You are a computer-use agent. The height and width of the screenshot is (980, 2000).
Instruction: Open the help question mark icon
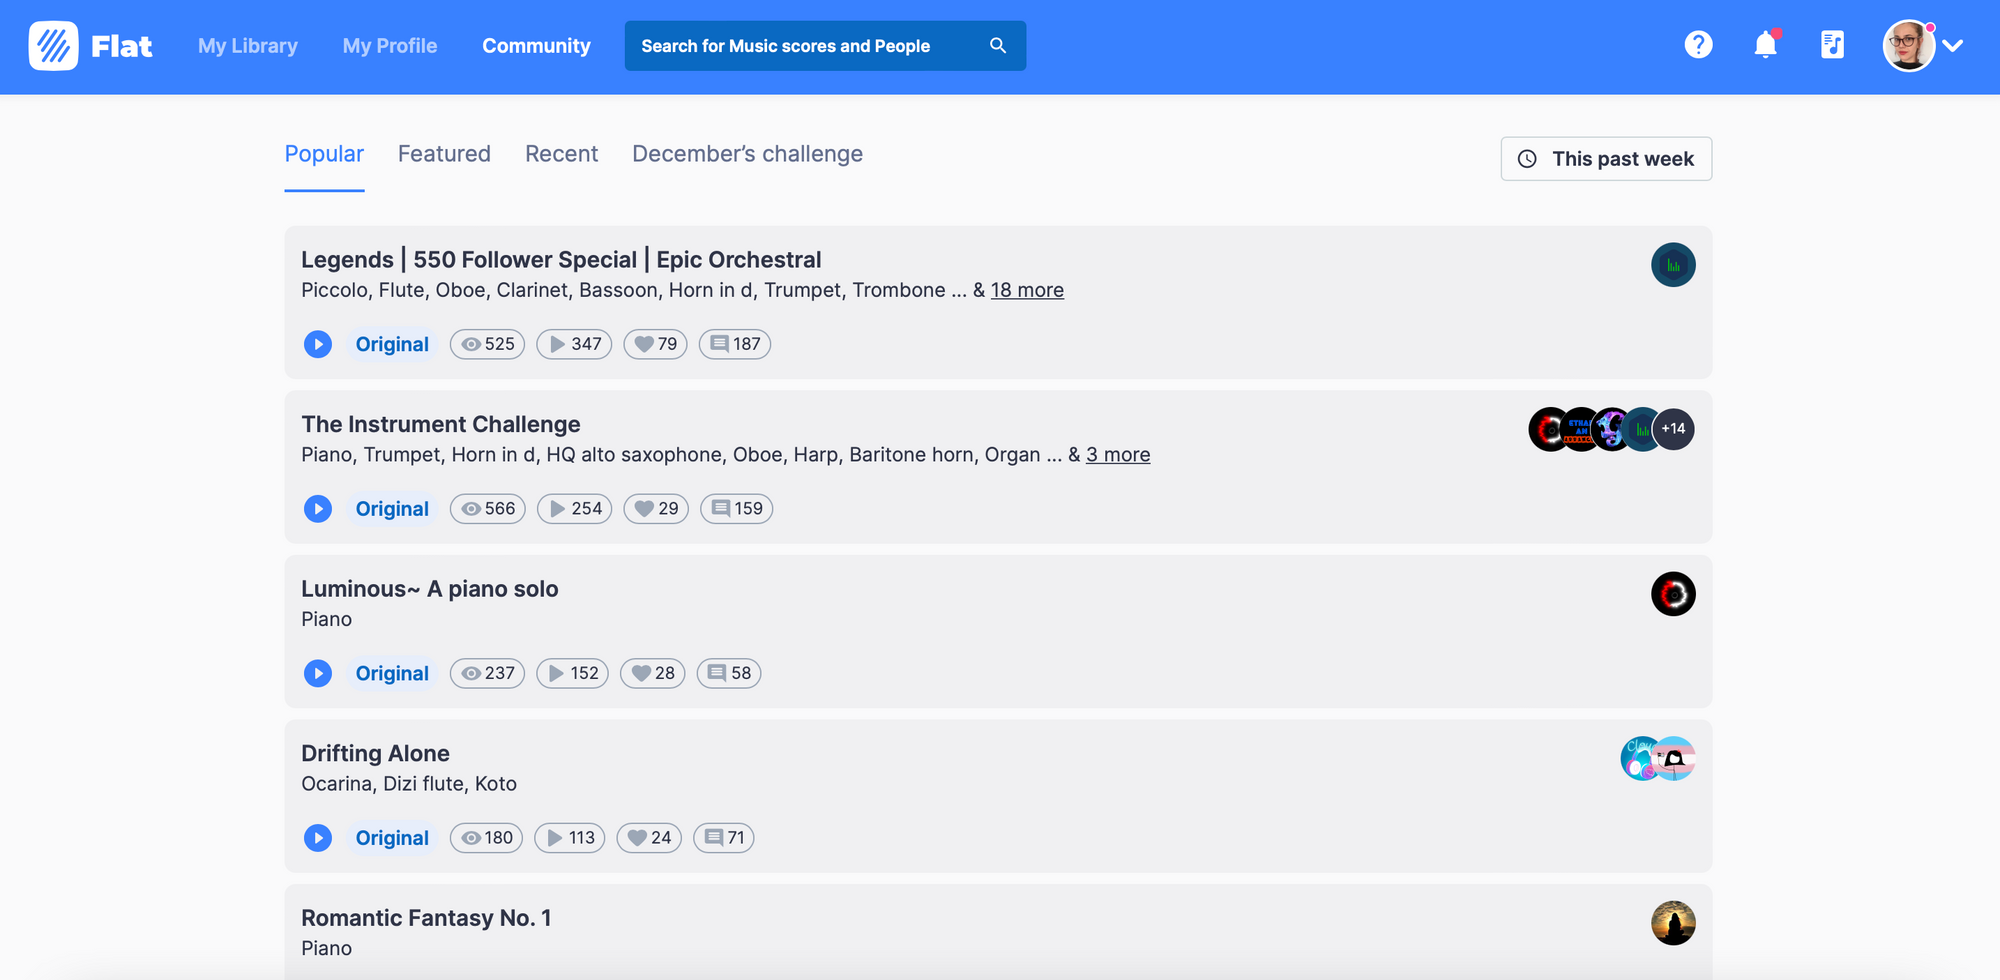point(1698,45)
